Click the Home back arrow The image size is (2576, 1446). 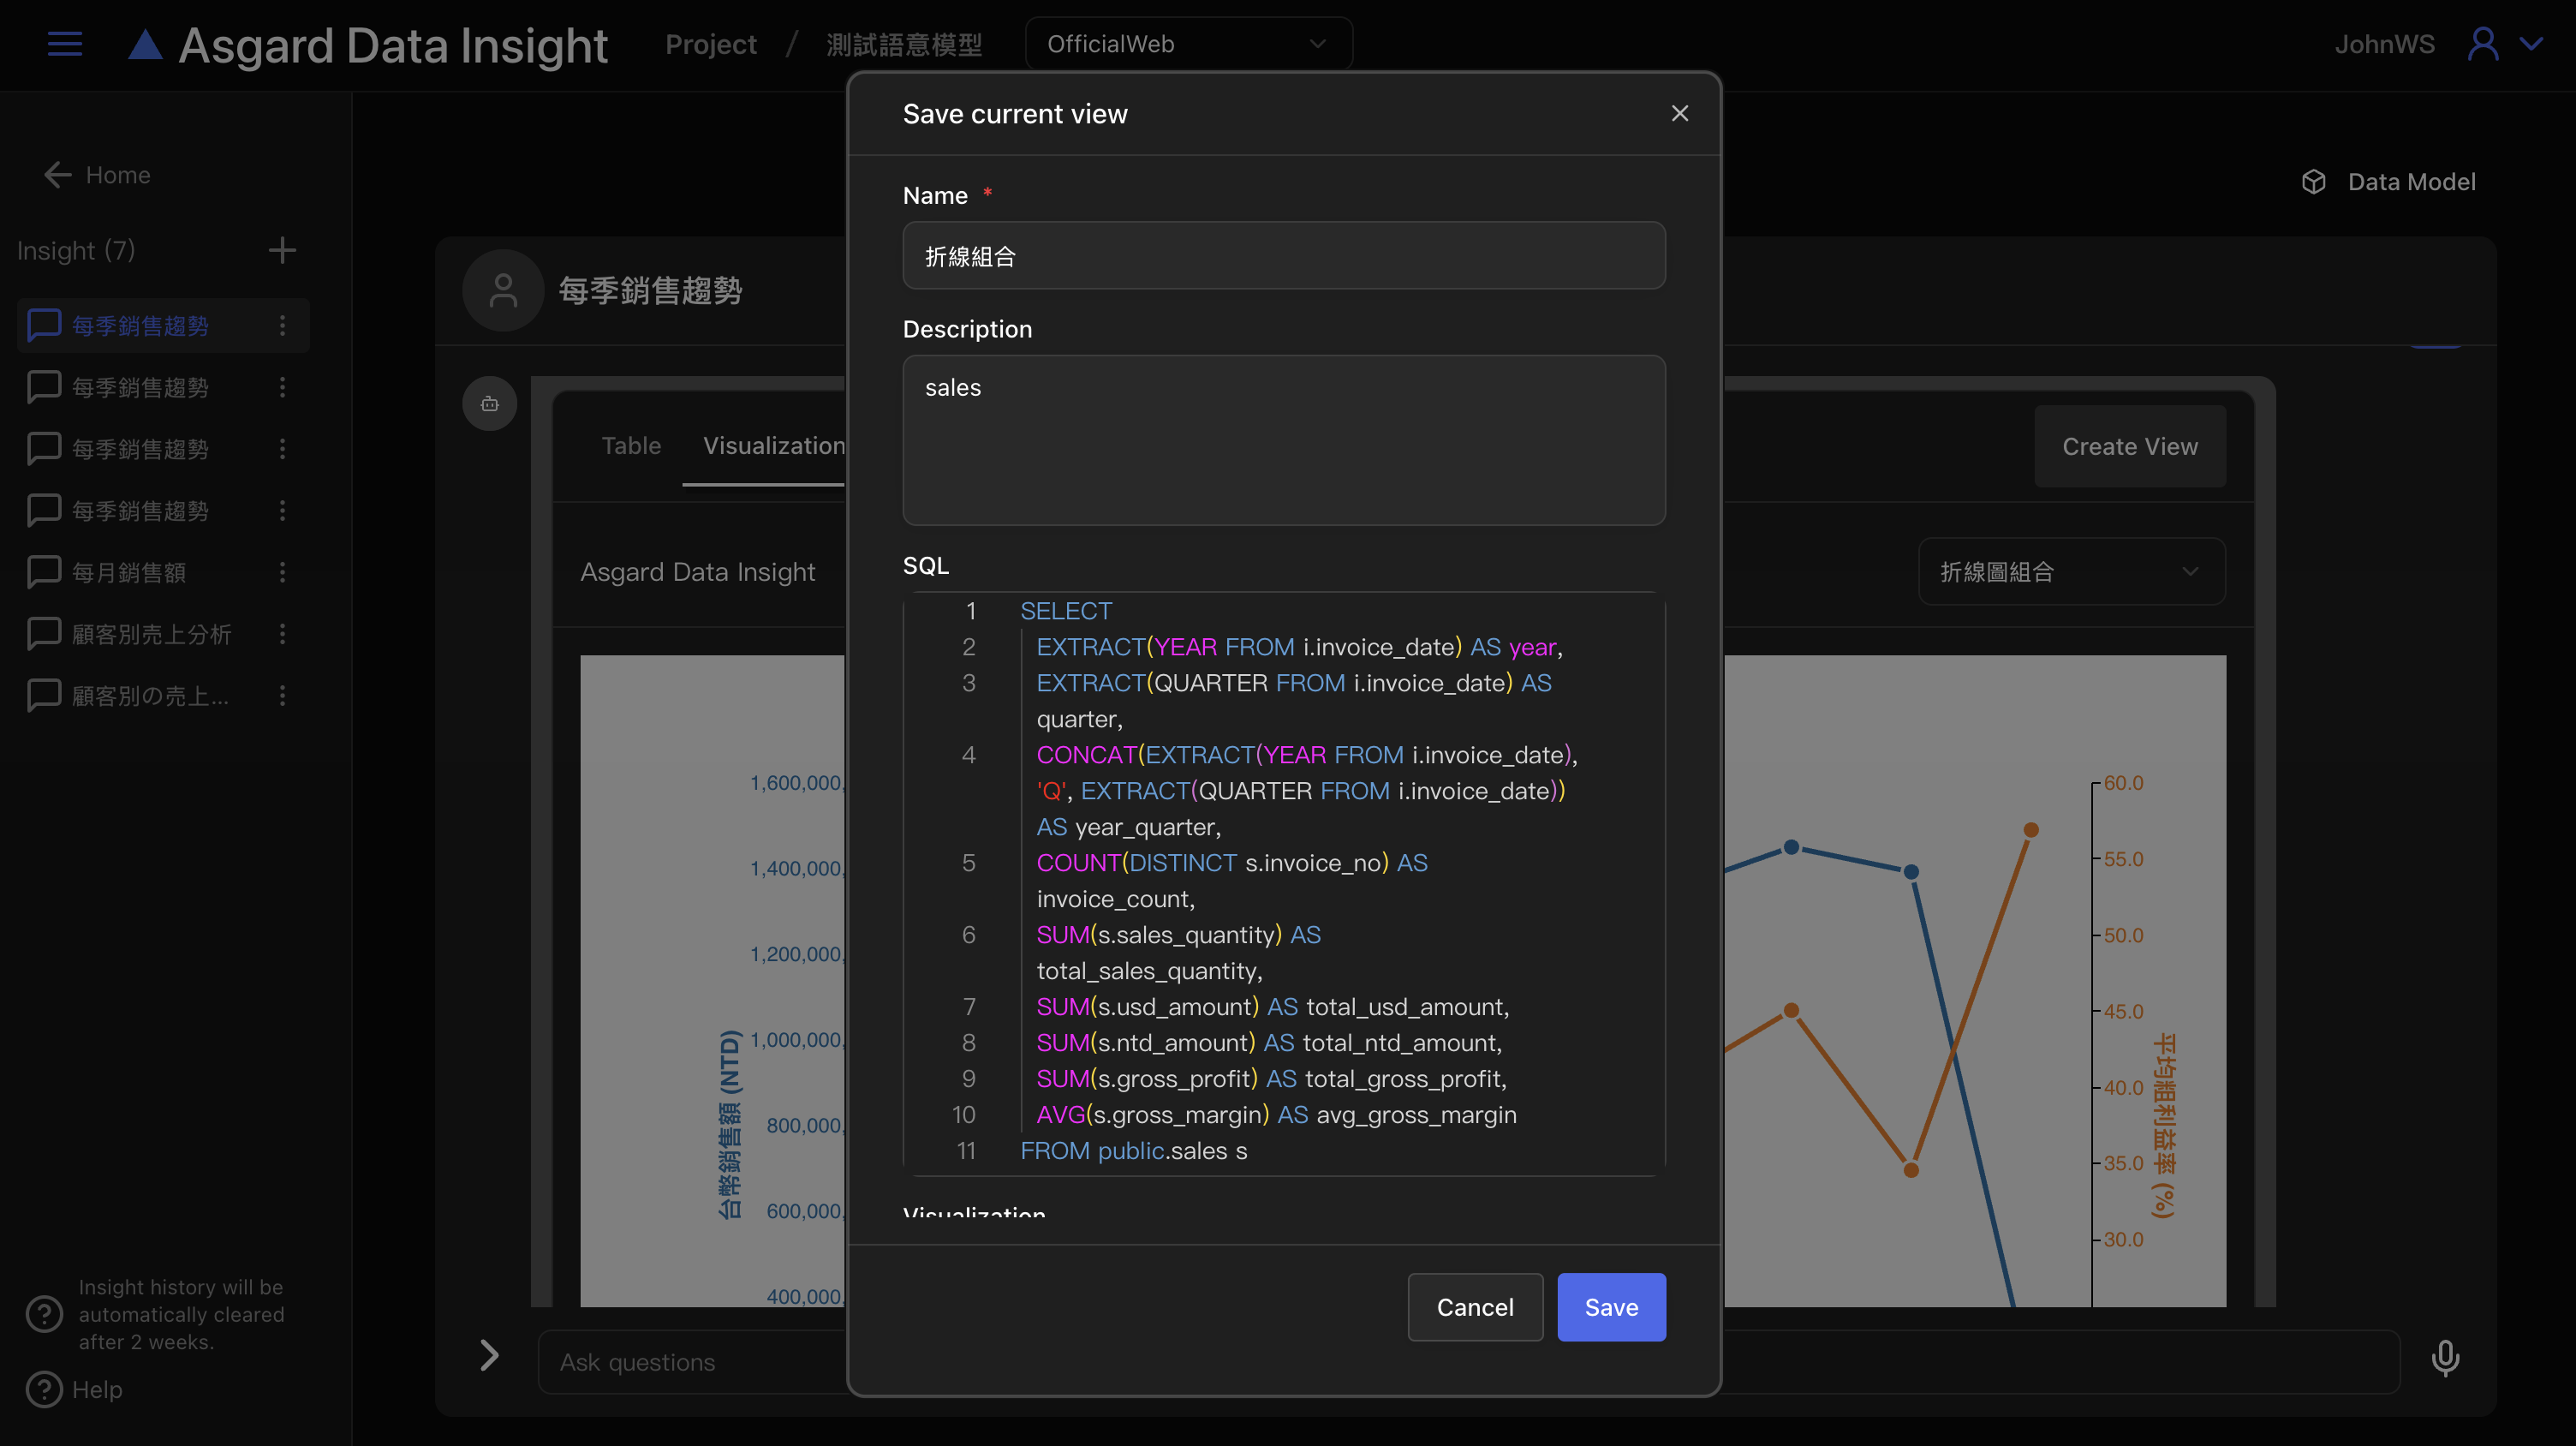[x=58, y=175]
